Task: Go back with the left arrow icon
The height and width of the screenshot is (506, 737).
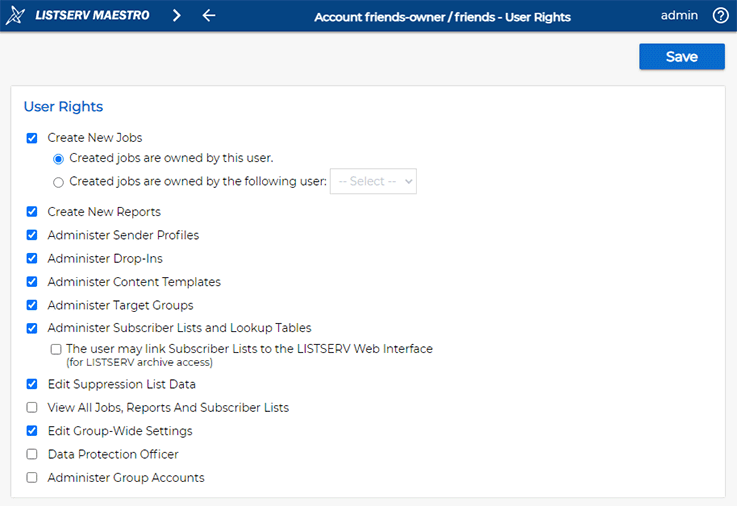Action: [209, 16]
